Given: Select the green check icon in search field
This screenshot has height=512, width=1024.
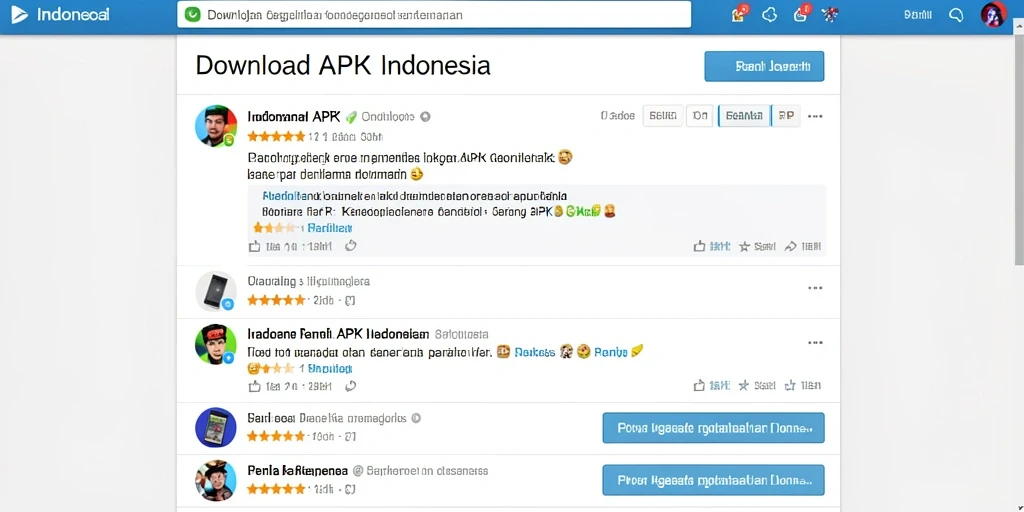Looking at the screenshot, I should pyautogui.click(x=193, y=14).
